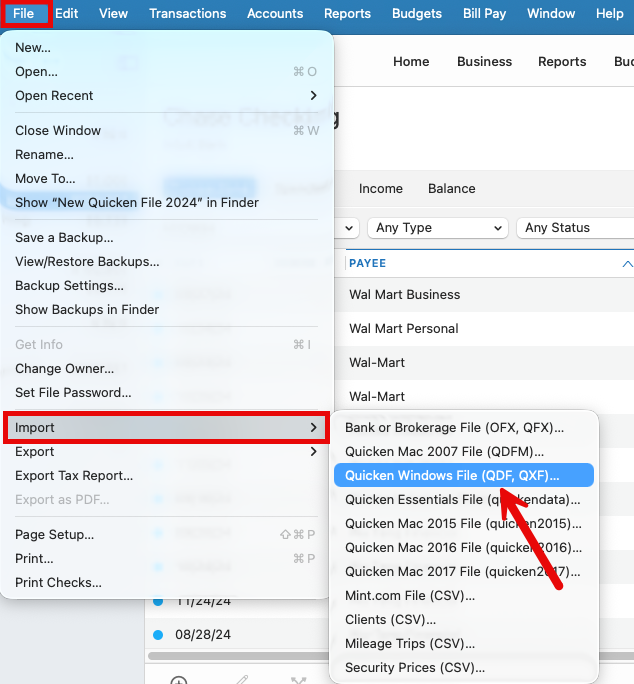Expand the Export submenu
This screenshot has height=684, width=634.
click(x=166, y=451)
